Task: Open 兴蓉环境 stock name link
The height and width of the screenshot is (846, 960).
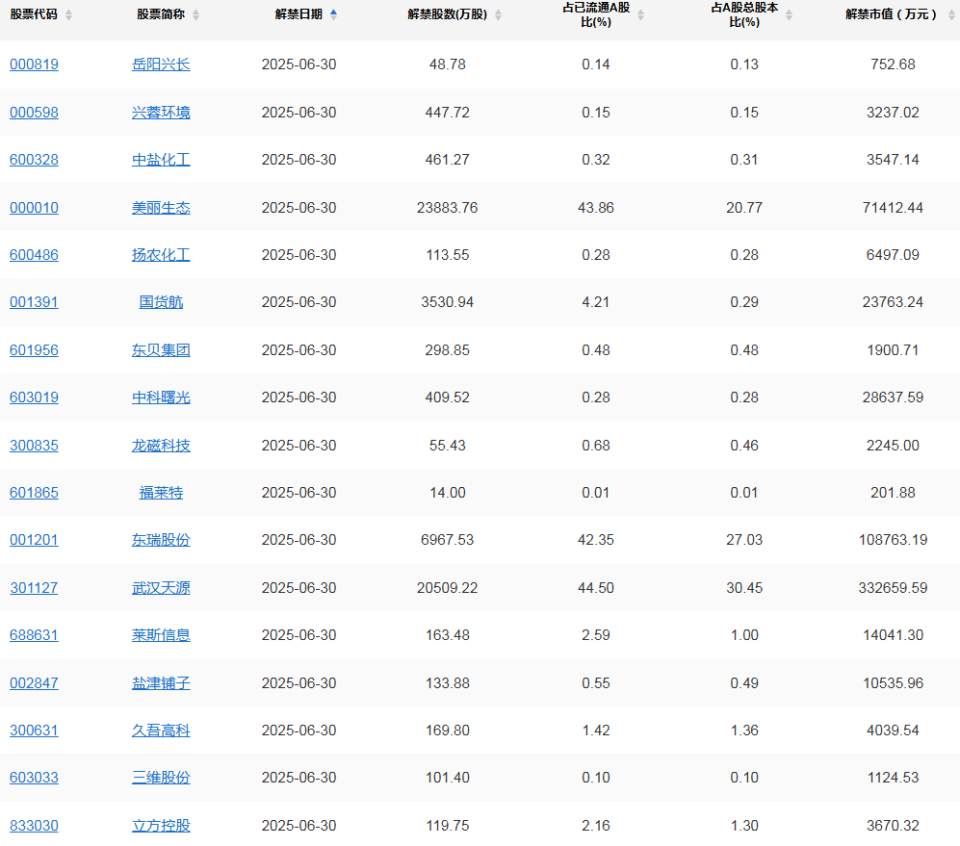Action: 161,113
